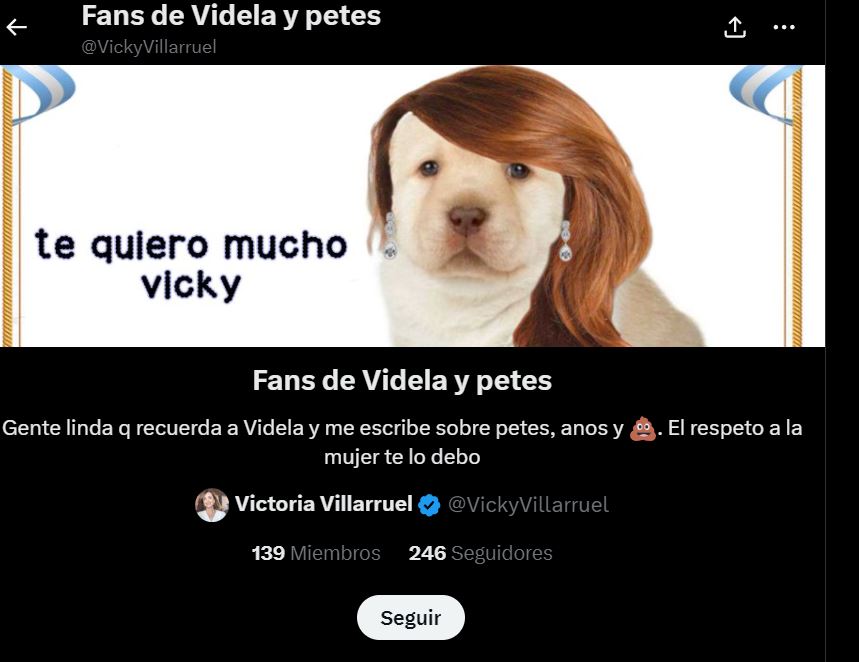
Task: Click the blue verified badge
Action: [x=429, y=505]
